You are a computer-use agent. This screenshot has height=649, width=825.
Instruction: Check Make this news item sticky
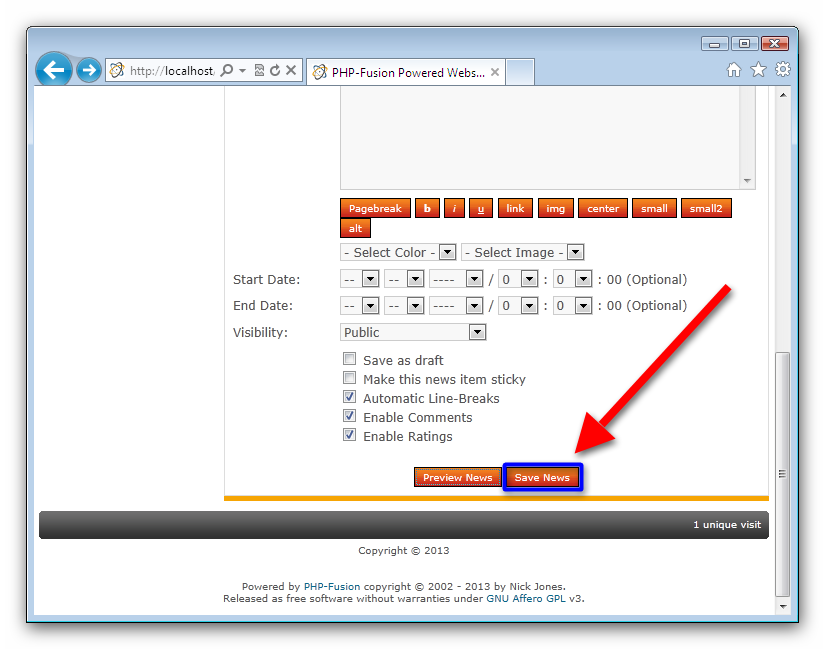coord(349,378)
